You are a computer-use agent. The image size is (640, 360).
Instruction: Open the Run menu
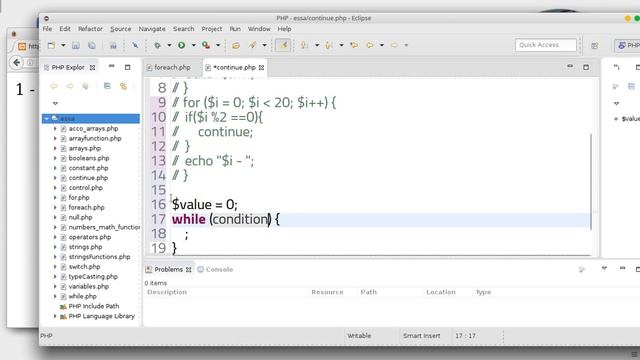(x=235, y=29)
